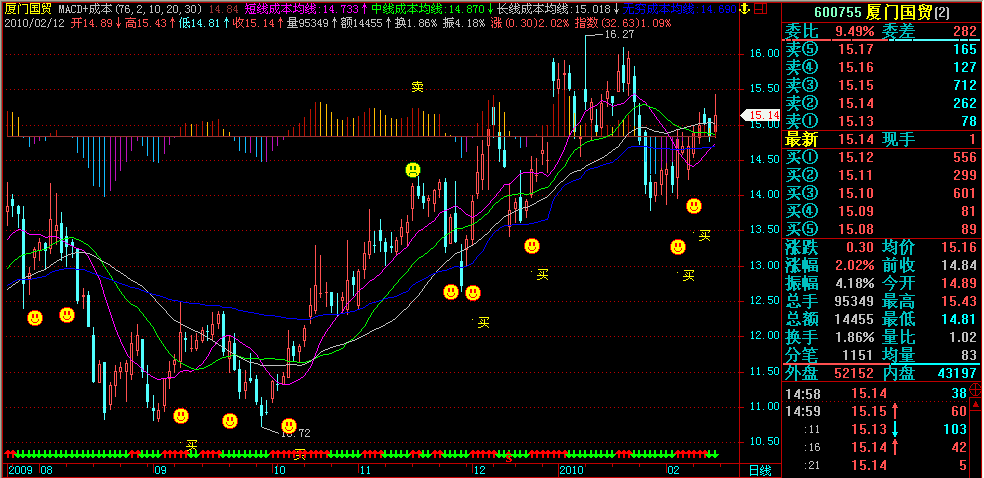This screenshot has height=478, width=984.
Task: Click the :21 tick row with volume 5
Action: click(x=877, y=465)
